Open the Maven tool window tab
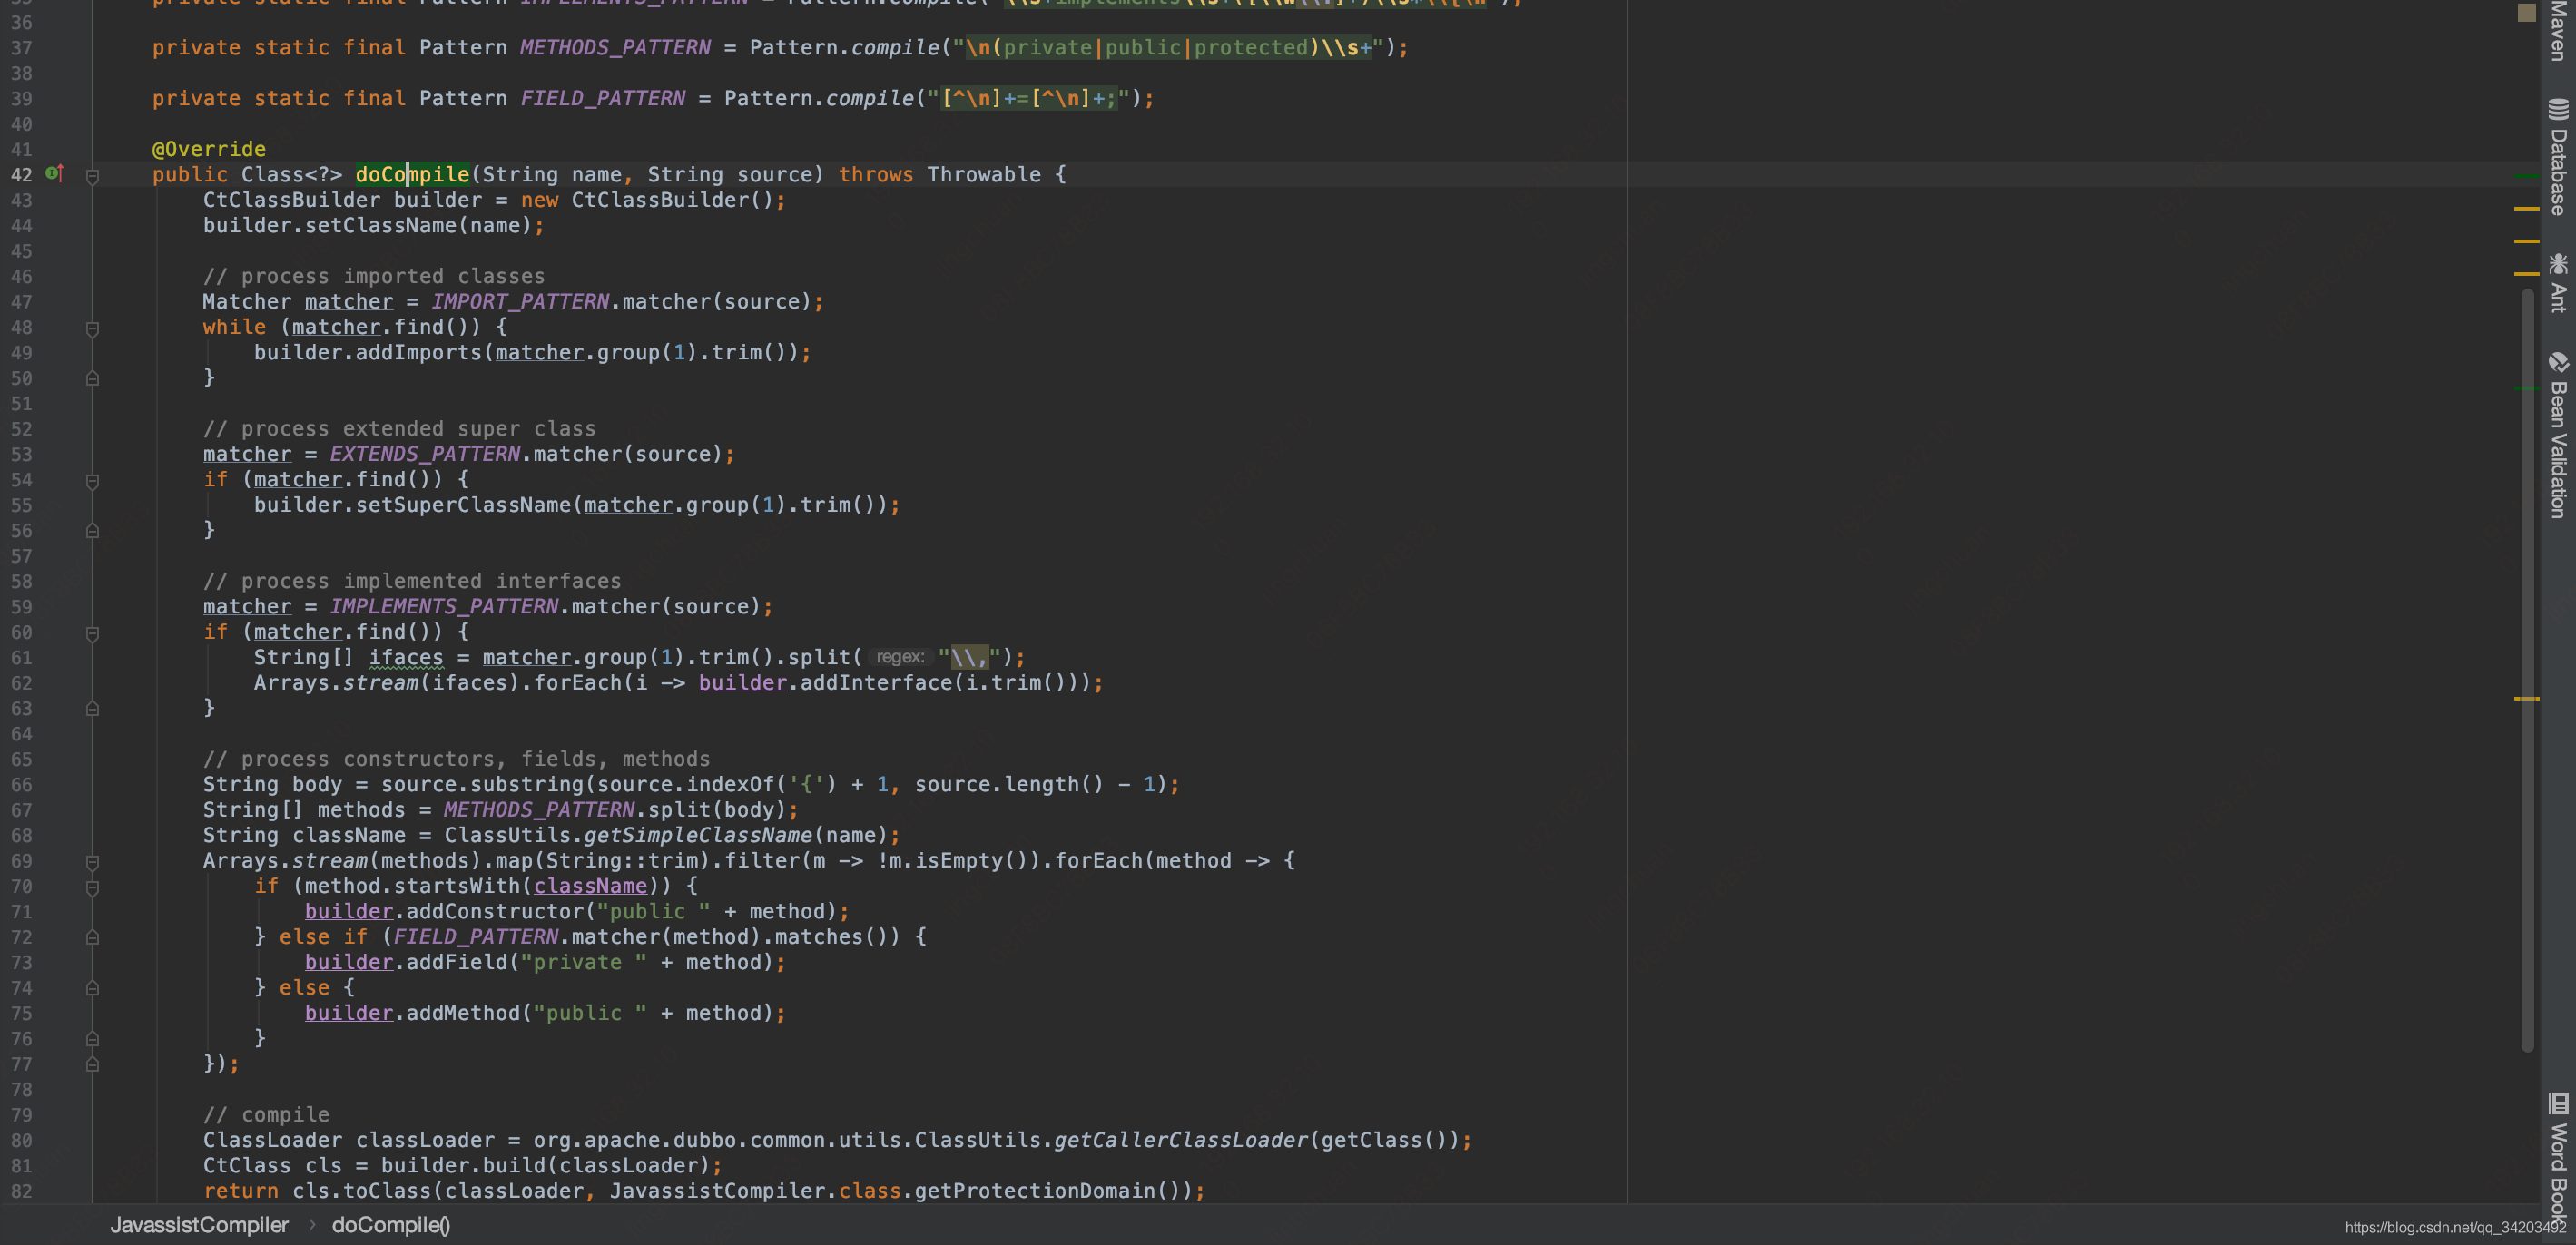 [x=2558, y=30]
